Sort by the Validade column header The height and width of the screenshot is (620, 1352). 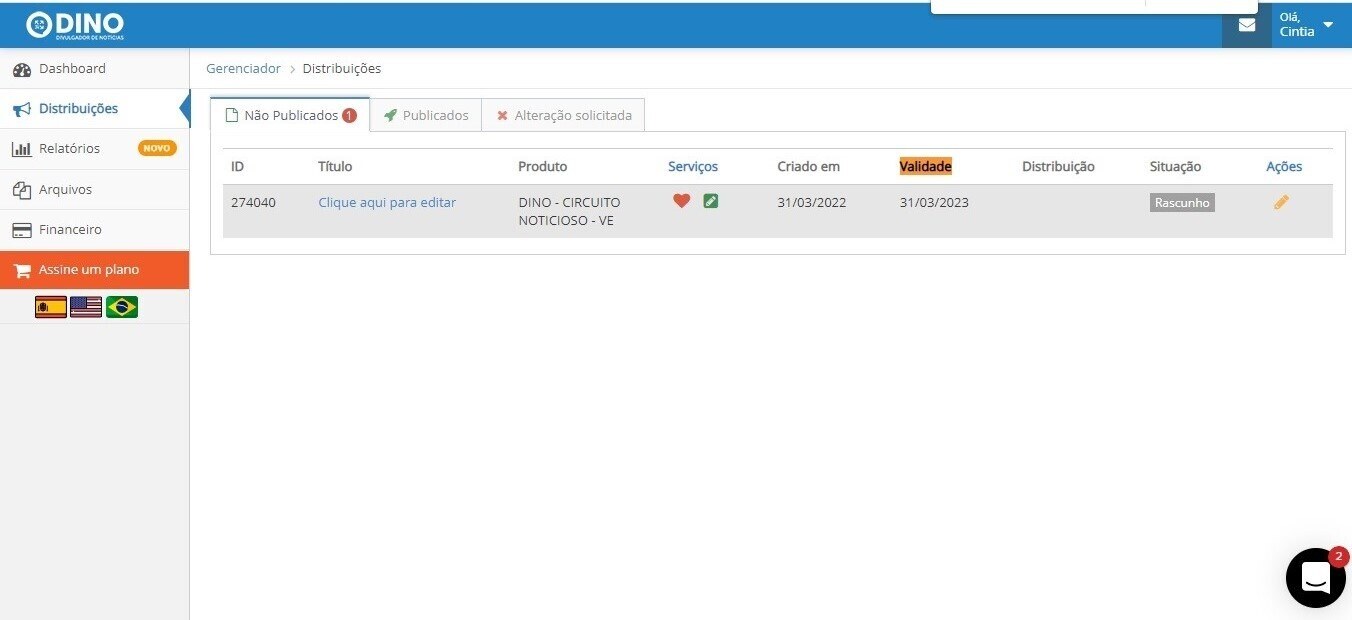coord(925,166)
